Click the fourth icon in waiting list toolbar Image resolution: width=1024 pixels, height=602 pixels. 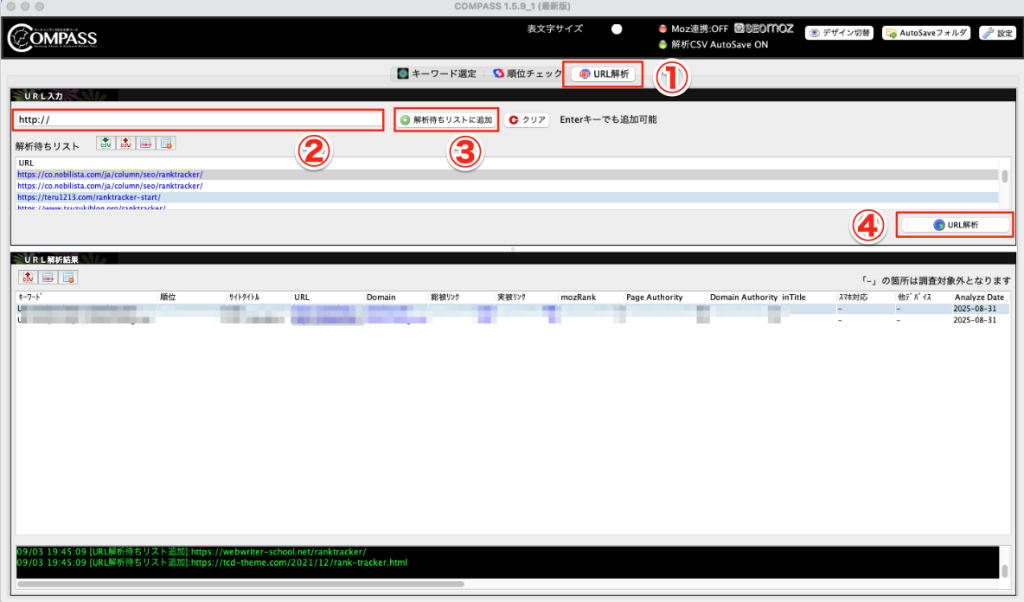(167, 144)
